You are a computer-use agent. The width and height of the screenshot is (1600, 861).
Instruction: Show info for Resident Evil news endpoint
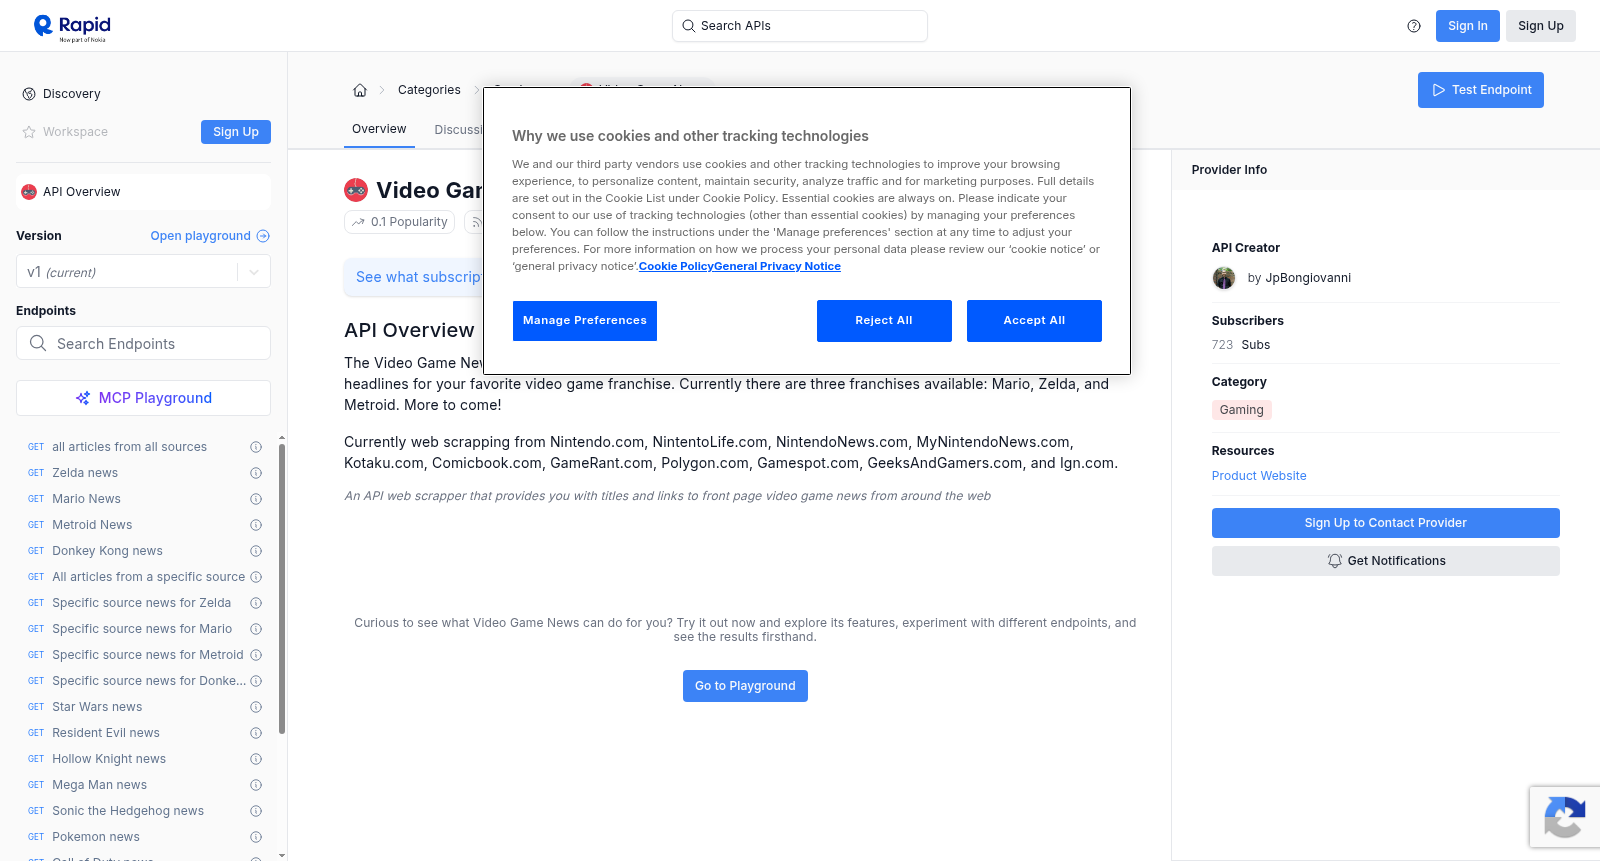256,733
